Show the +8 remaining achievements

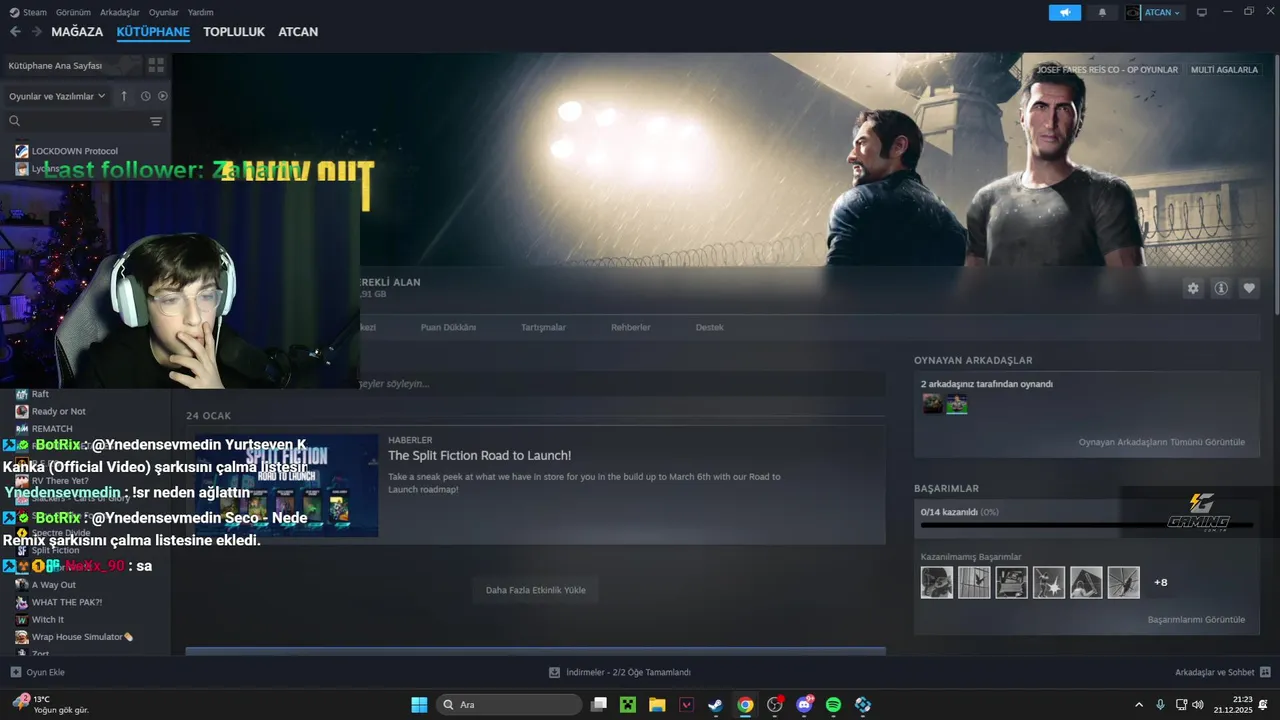pyautogui.click(x=1160, y=582)
